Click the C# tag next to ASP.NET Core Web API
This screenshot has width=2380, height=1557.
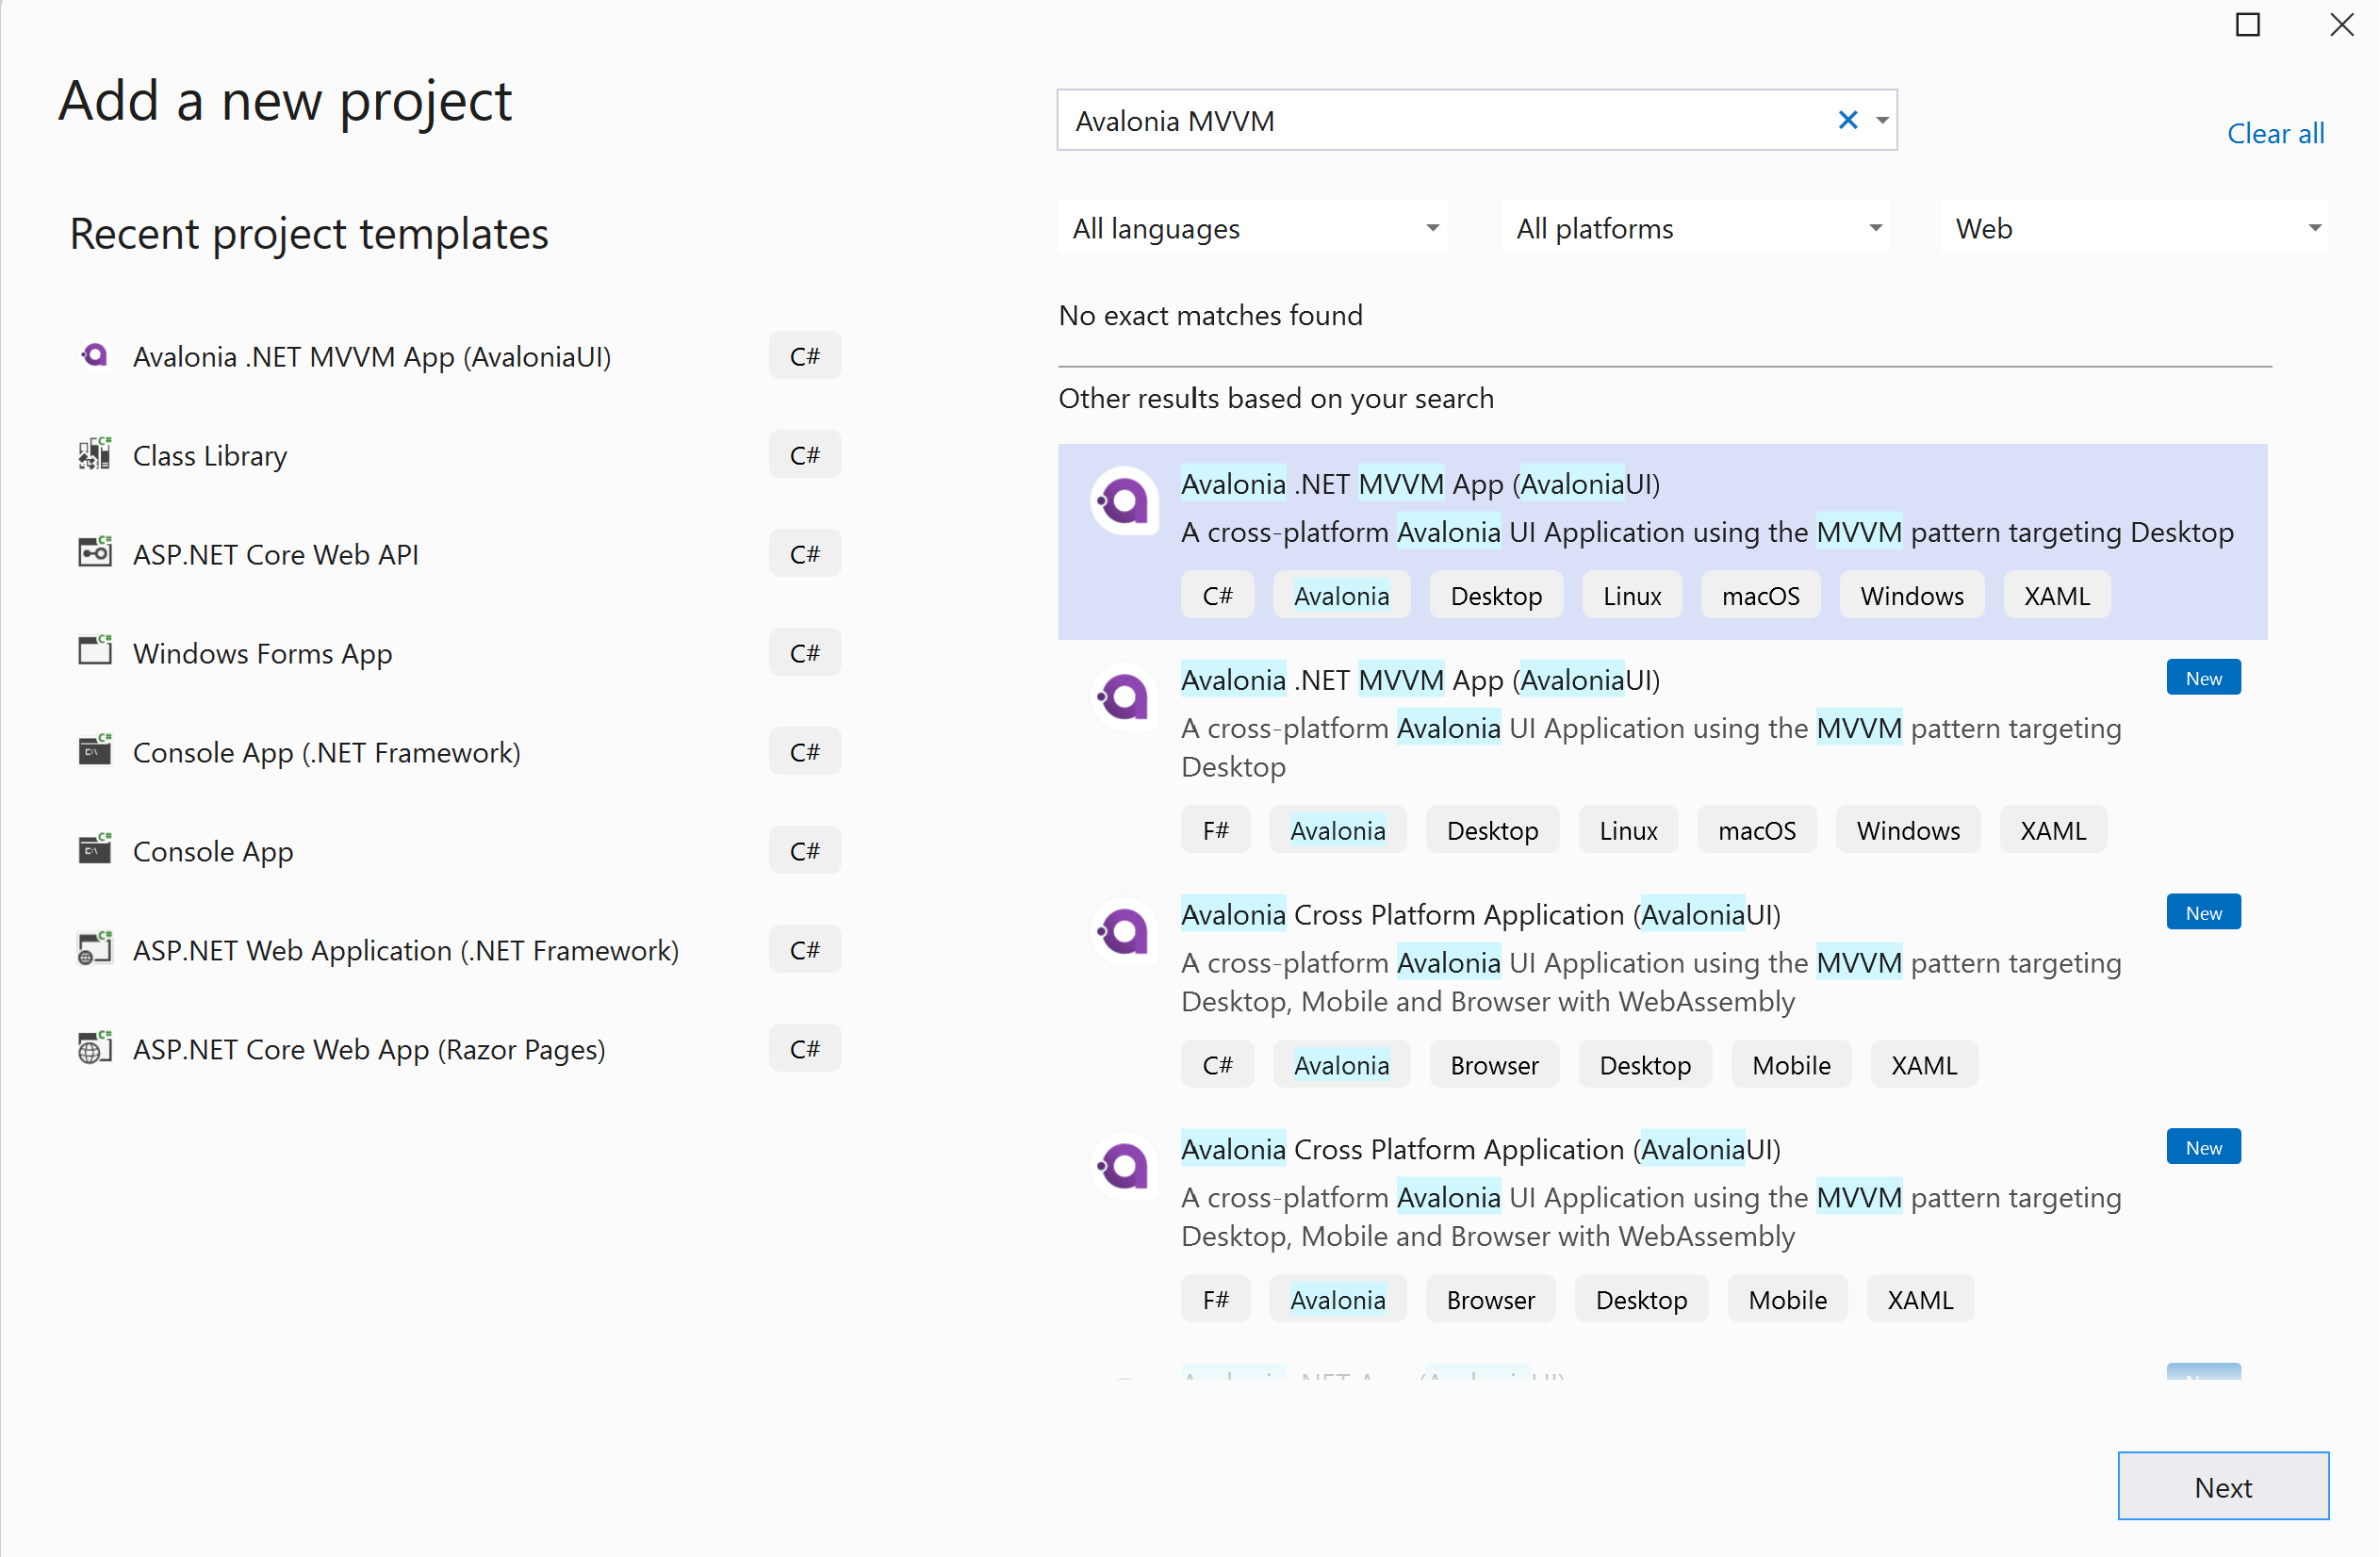coord(805,554)
